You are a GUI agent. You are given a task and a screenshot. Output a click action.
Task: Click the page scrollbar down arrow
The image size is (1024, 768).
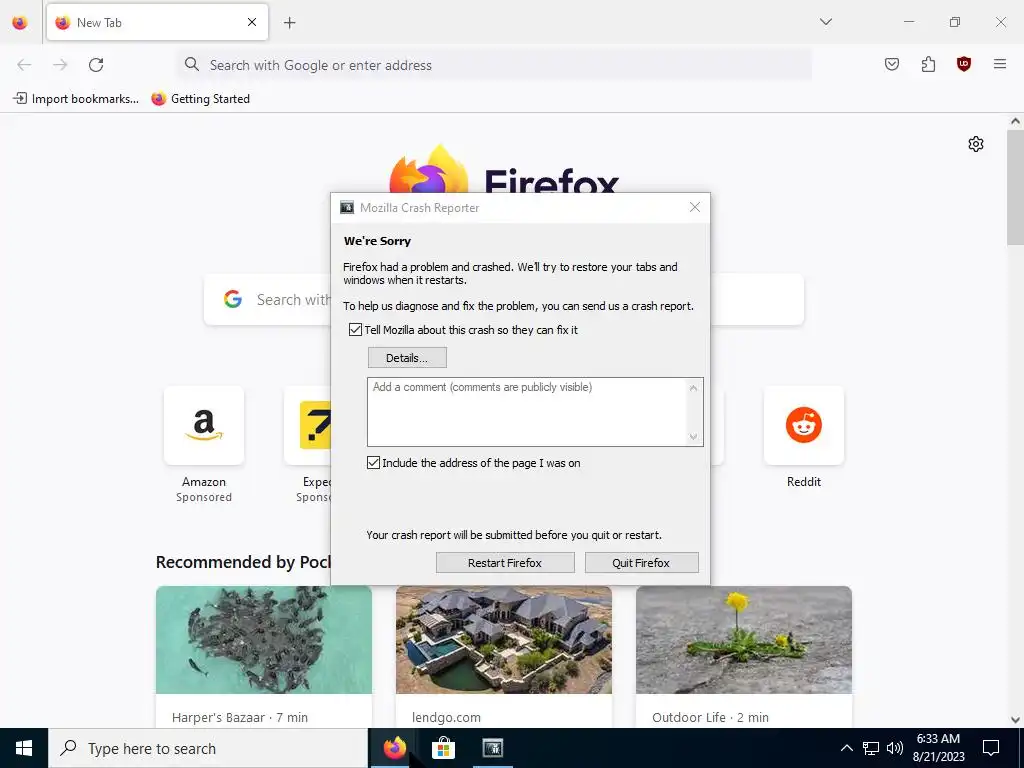tap(1015, 720)
